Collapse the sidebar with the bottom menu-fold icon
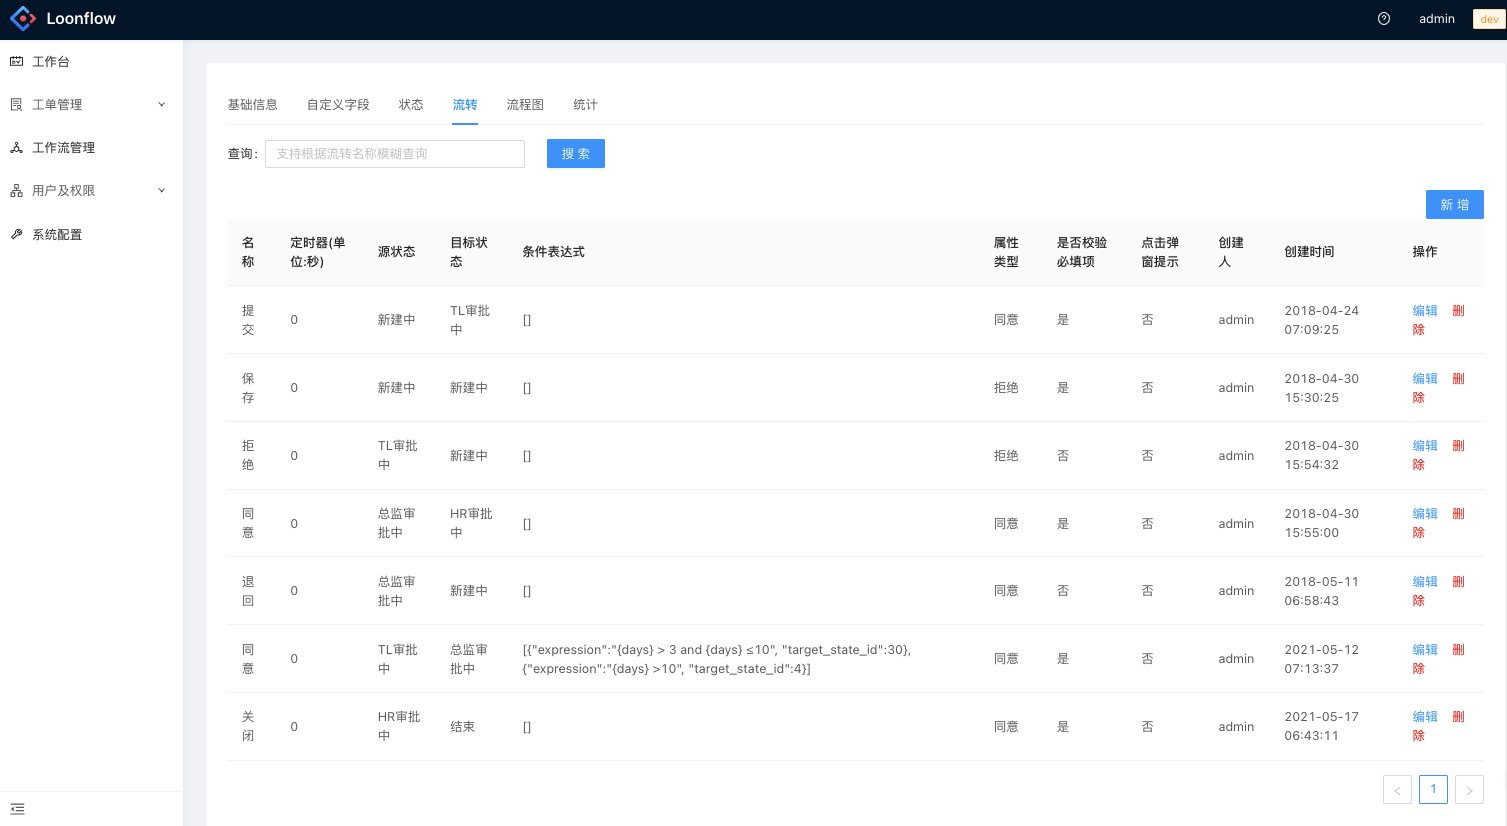 click(x=17, y=809)
